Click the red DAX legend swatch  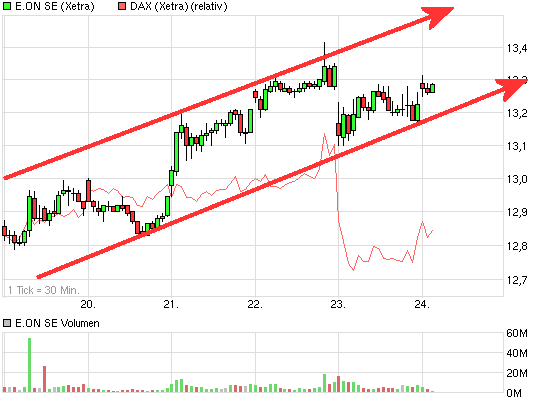click(x=122, y=6)
